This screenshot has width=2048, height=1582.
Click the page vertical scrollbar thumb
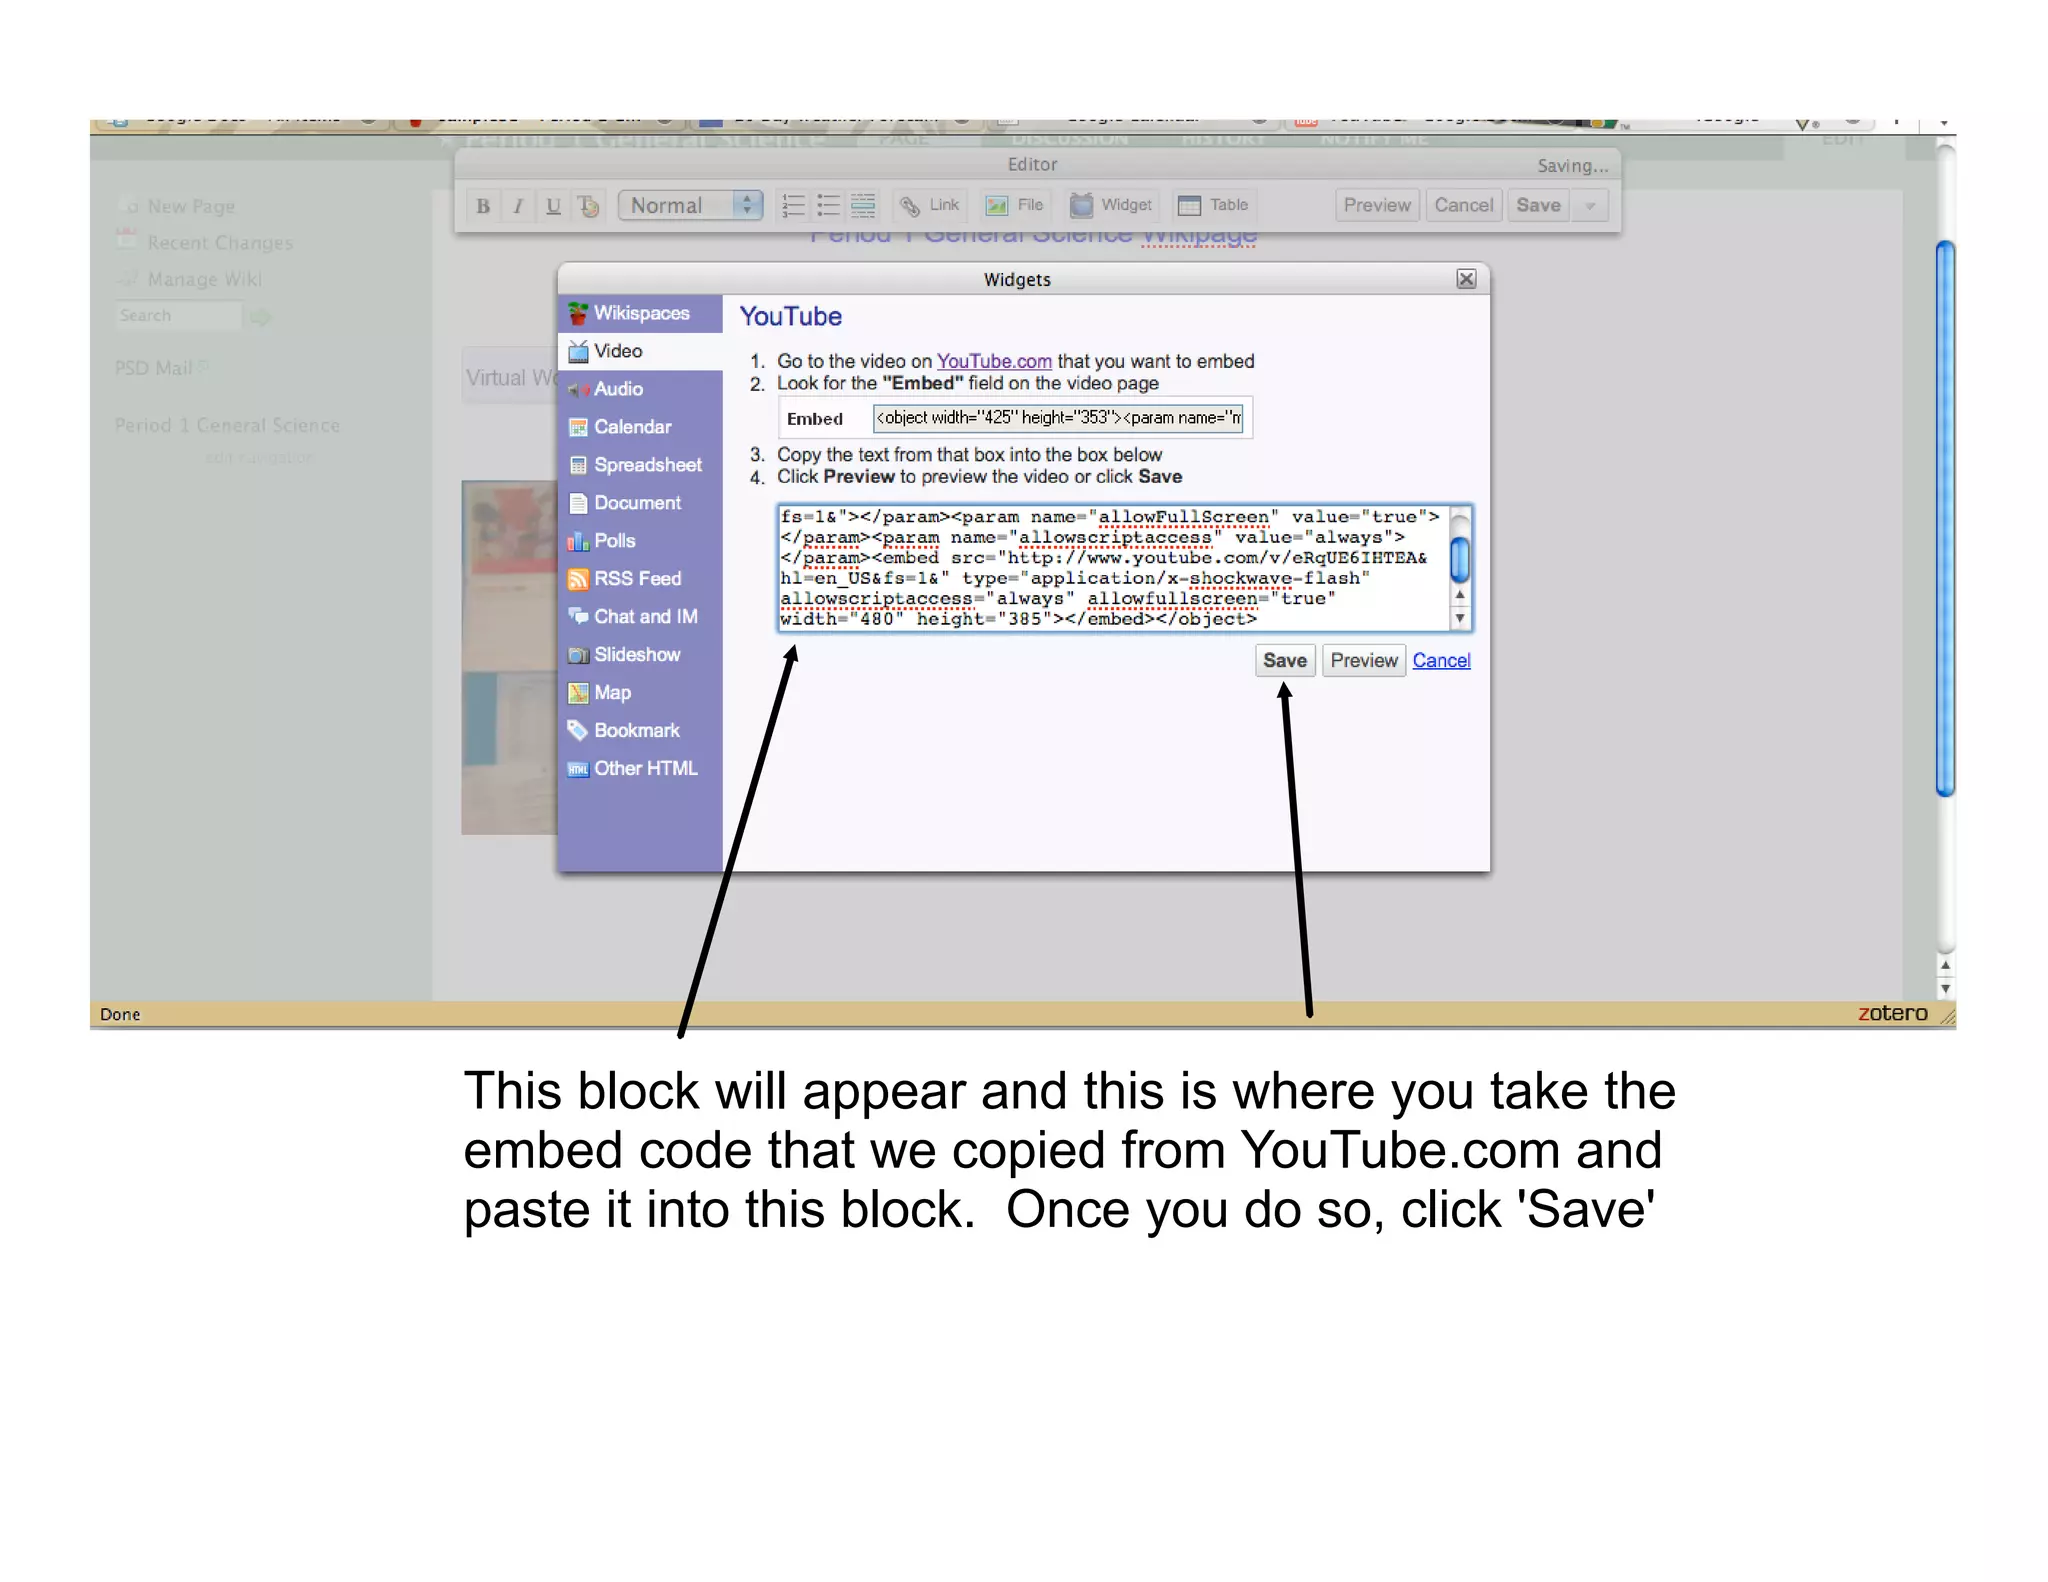click(1945, 518)
